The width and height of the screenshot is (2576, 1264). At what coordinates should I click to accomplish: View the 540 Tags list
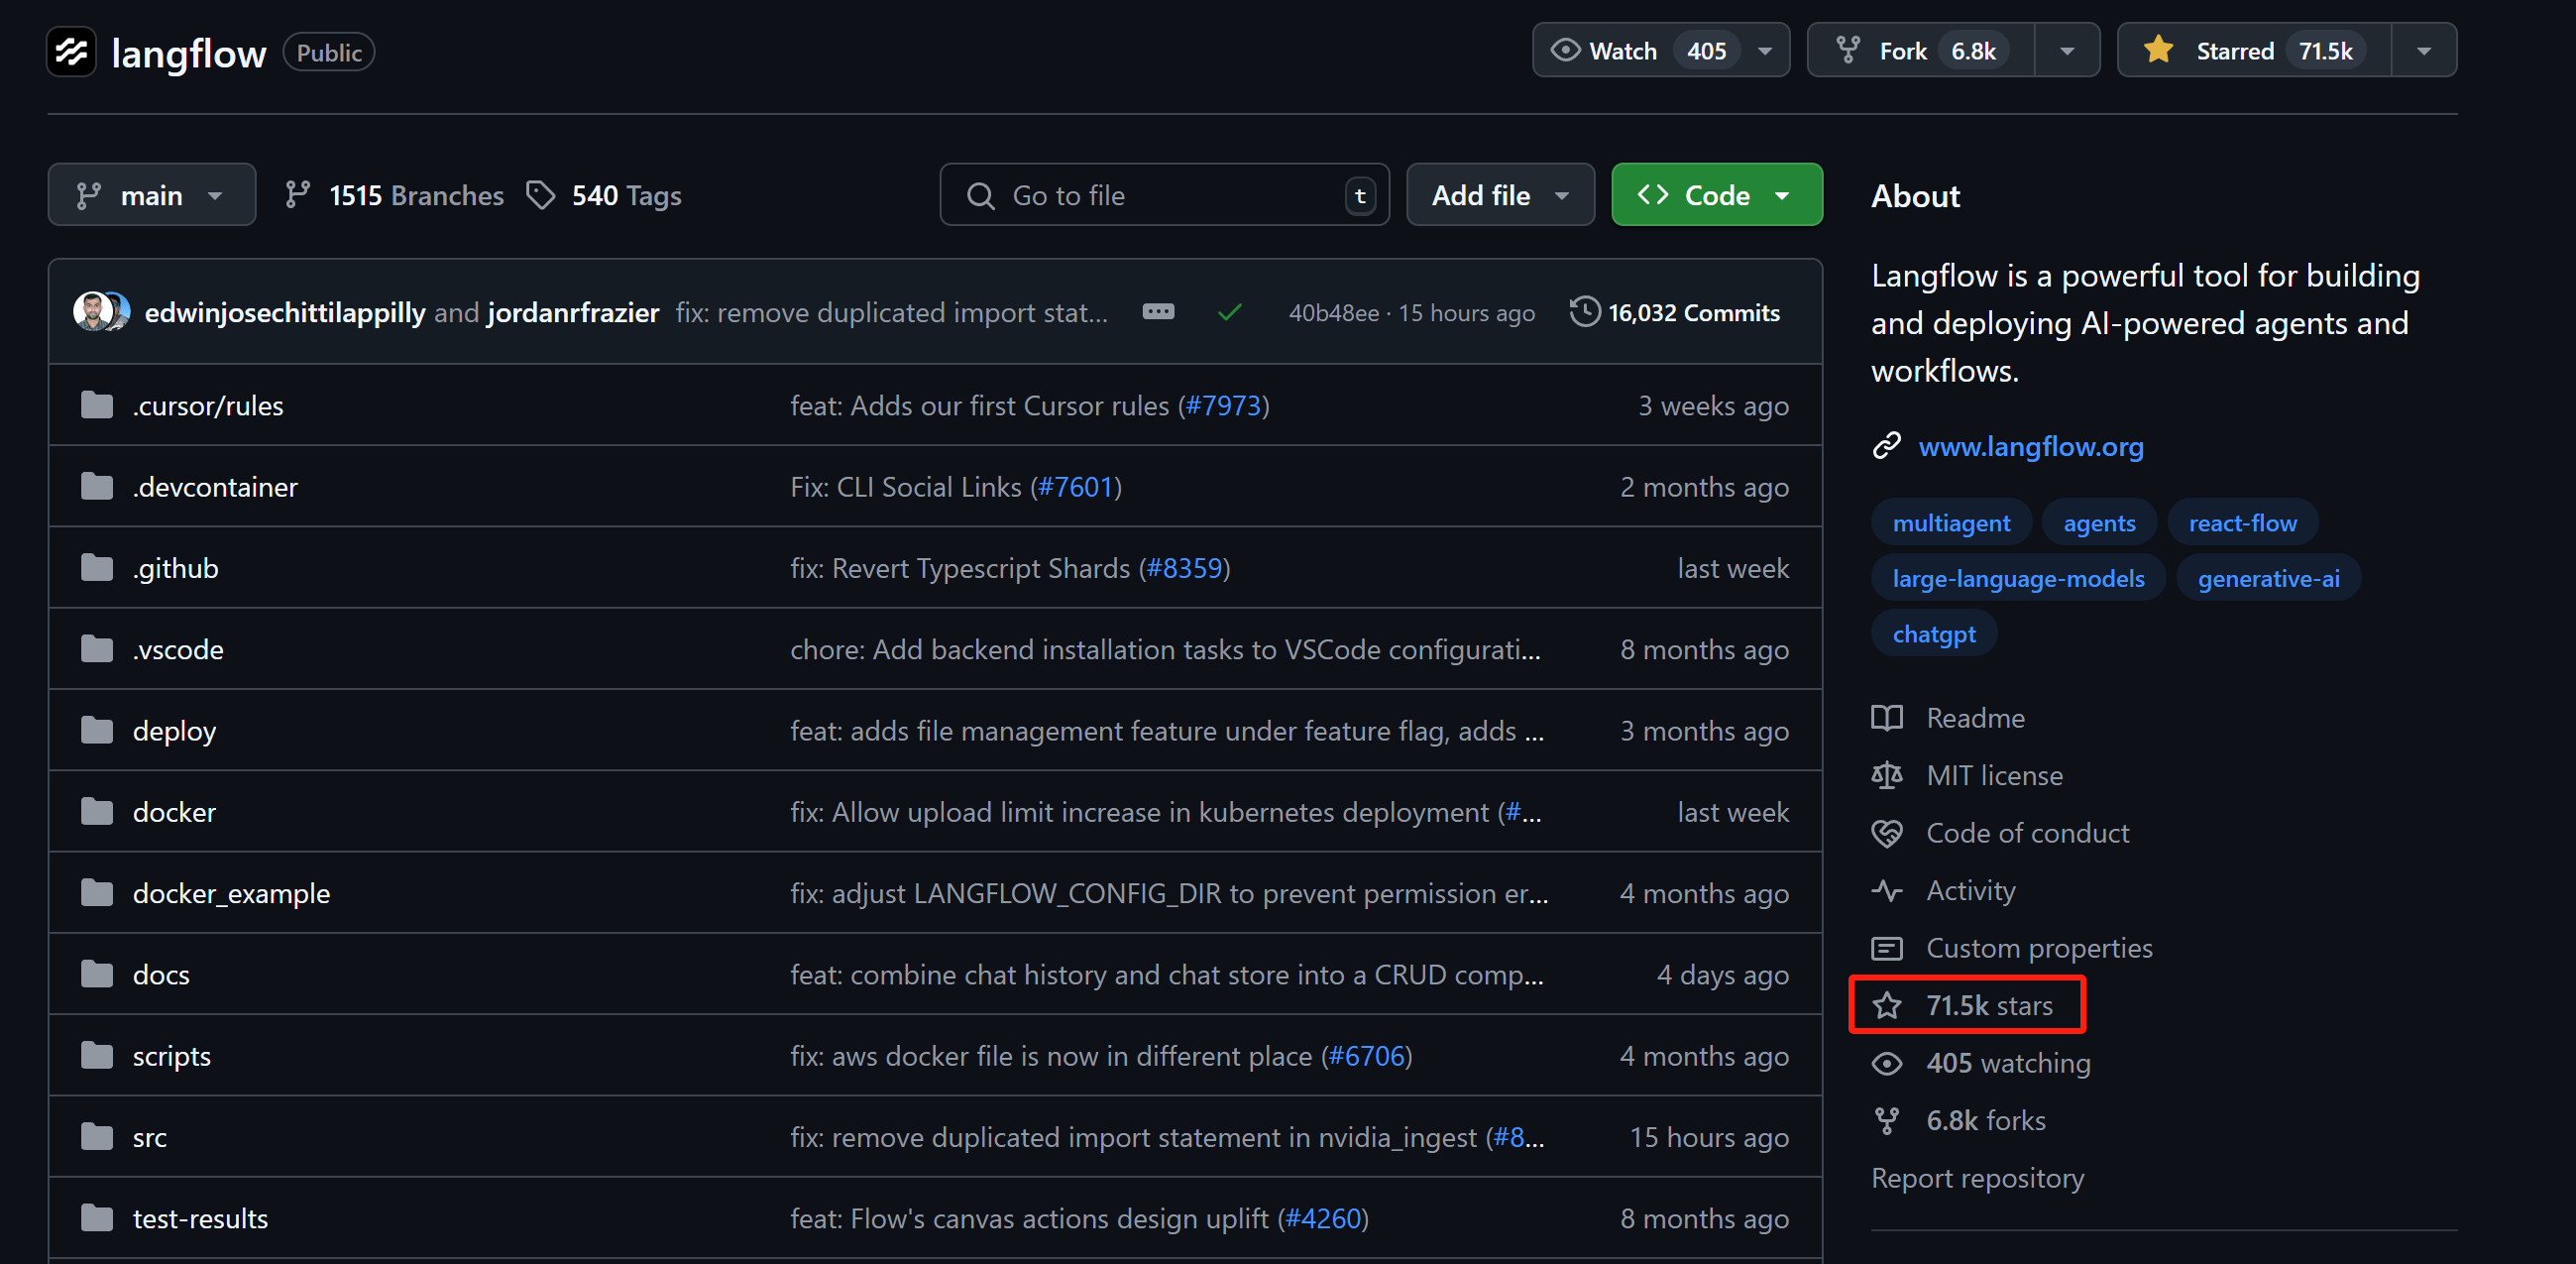point(604,195)
